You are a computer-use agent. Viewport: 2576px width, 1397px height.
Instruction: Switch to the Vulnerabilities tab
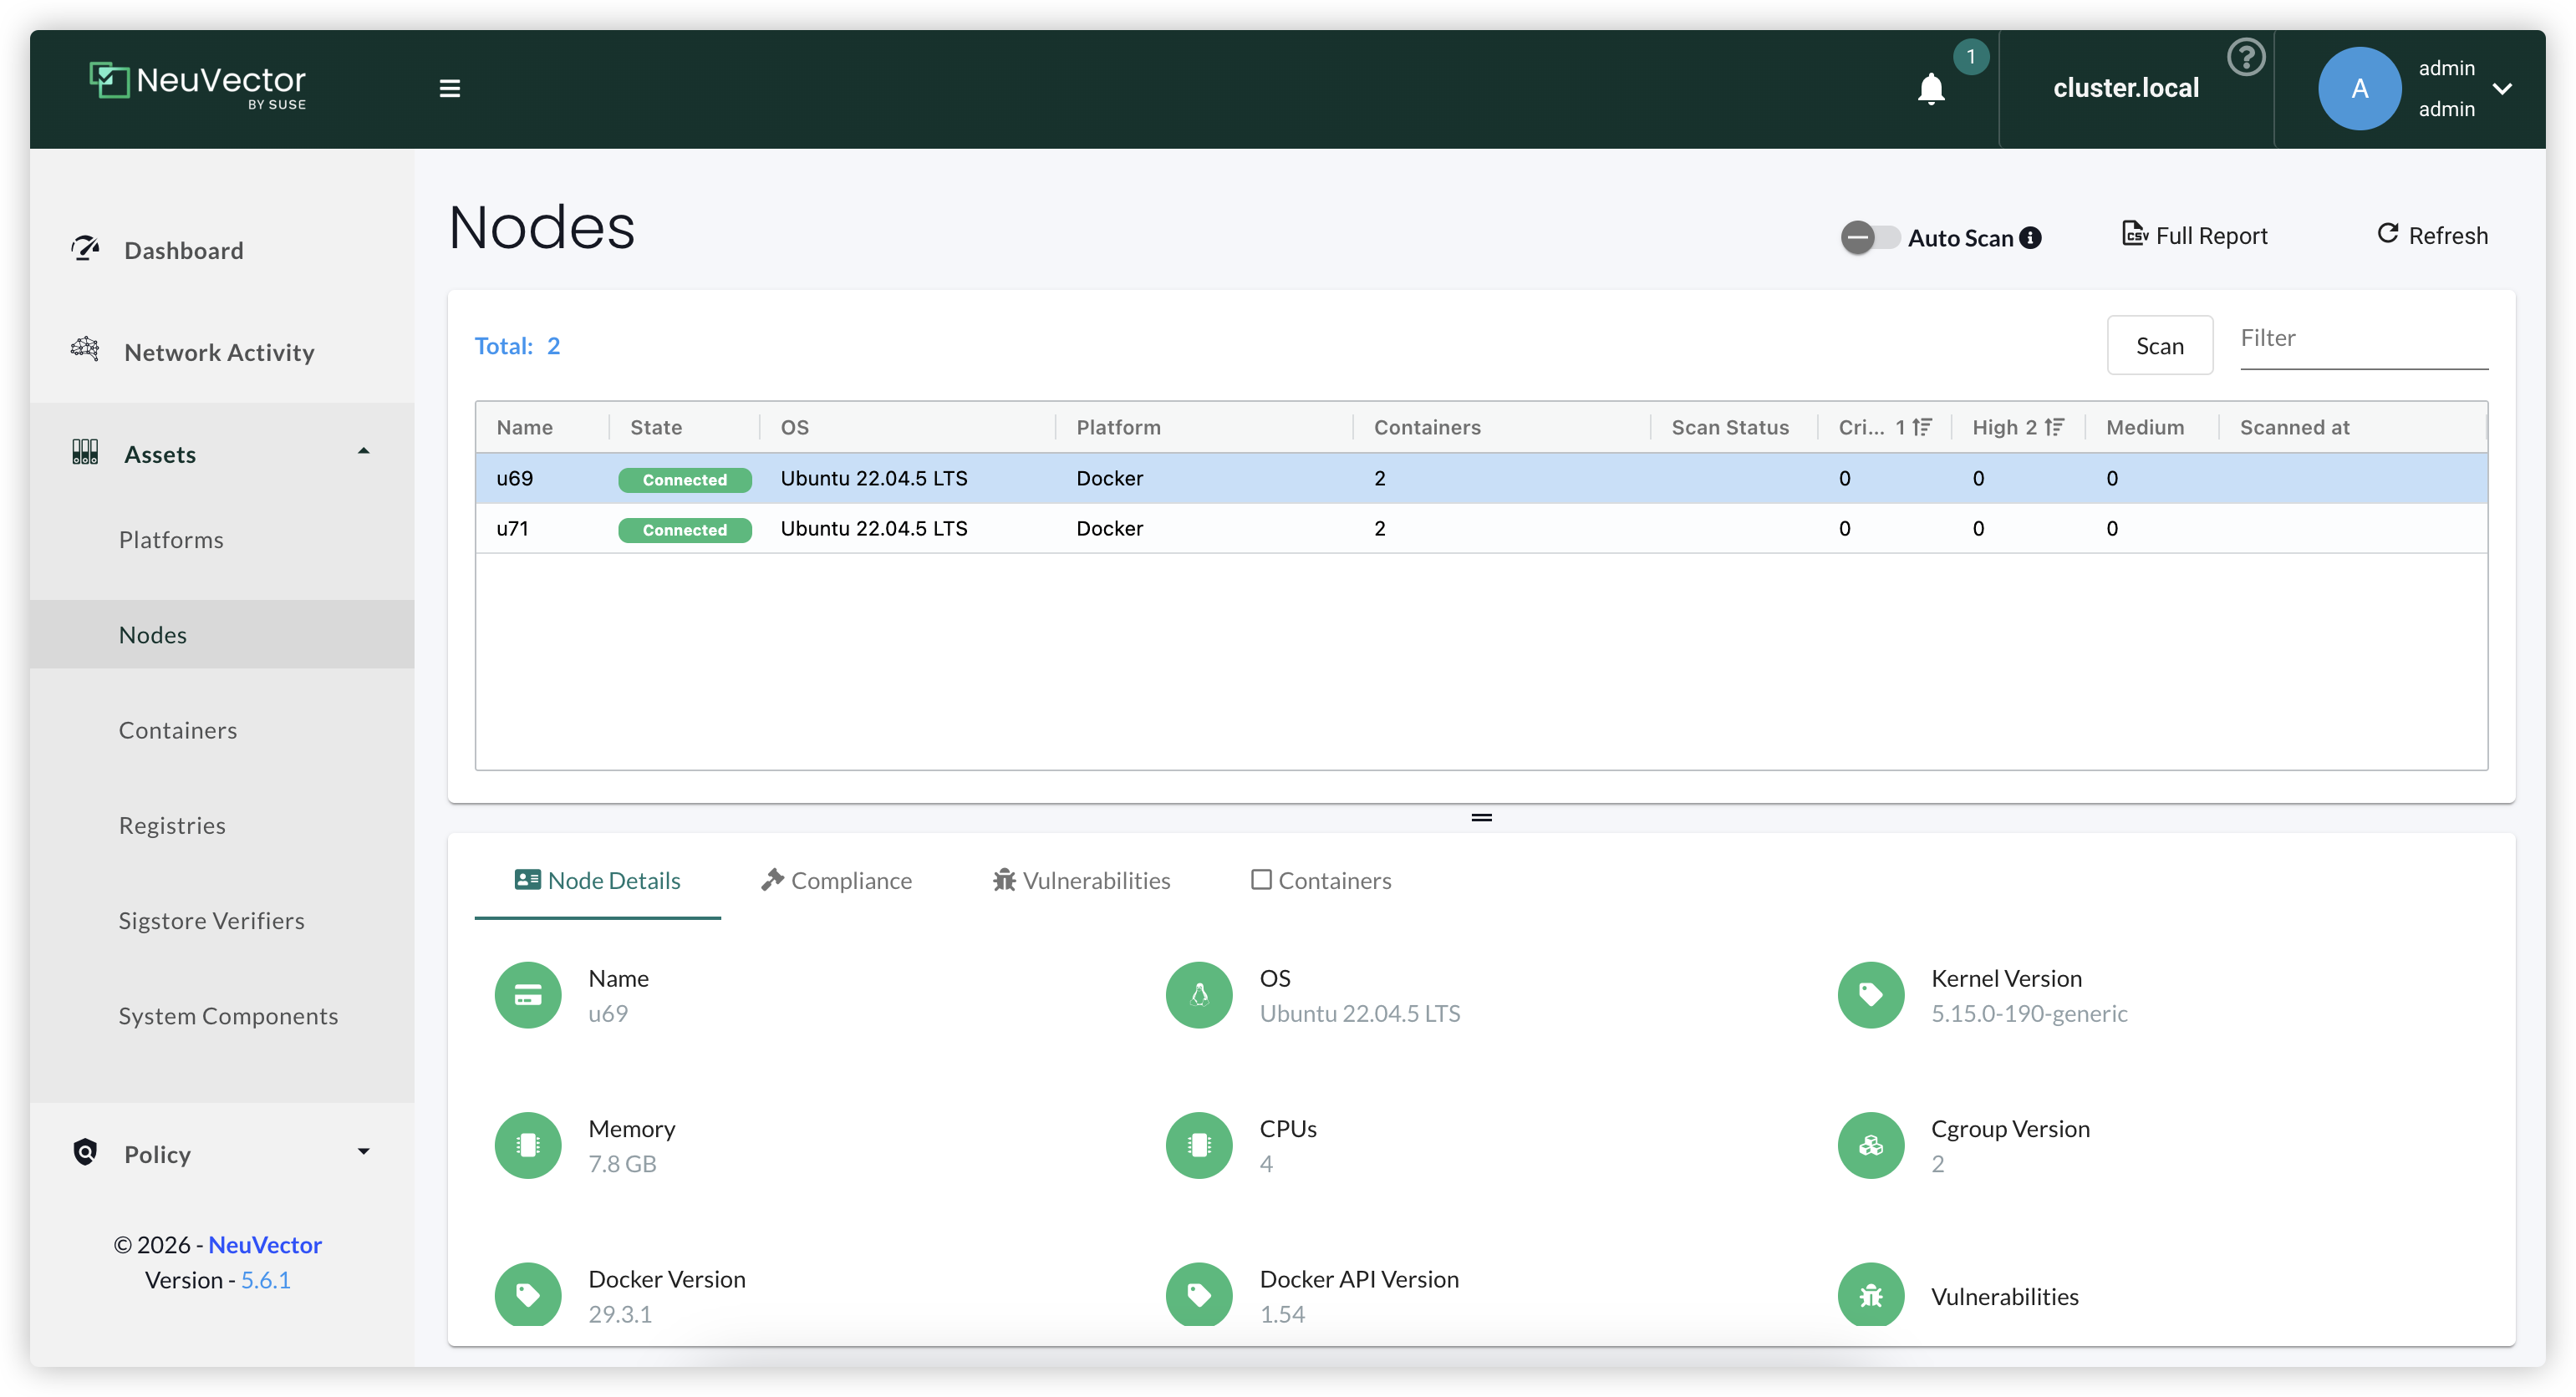pos(1081,880)
